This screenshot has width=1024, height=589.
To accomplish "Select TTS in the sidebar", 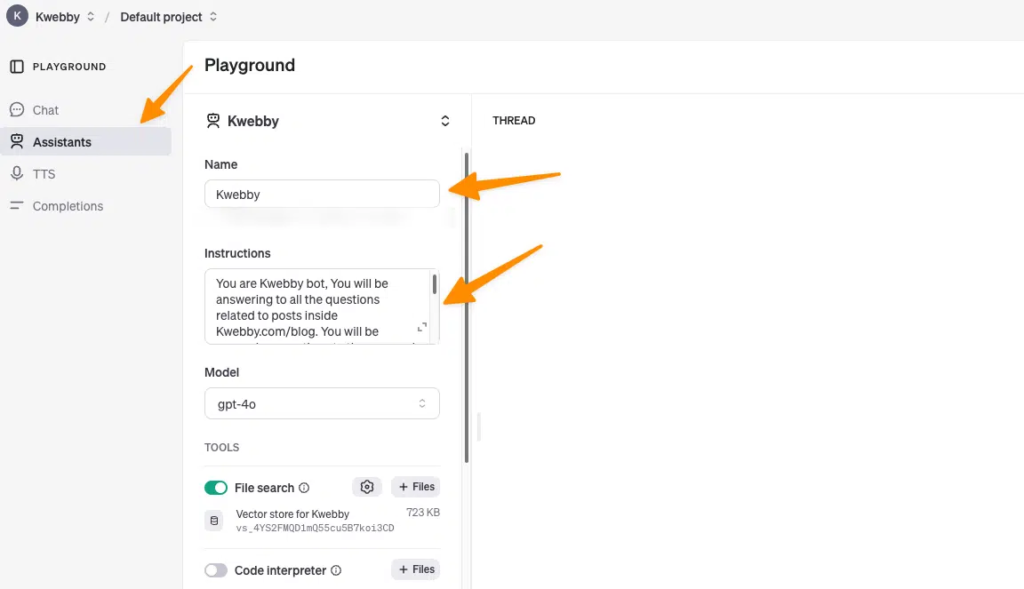I will pyautogui.click(x=44, y=174).
